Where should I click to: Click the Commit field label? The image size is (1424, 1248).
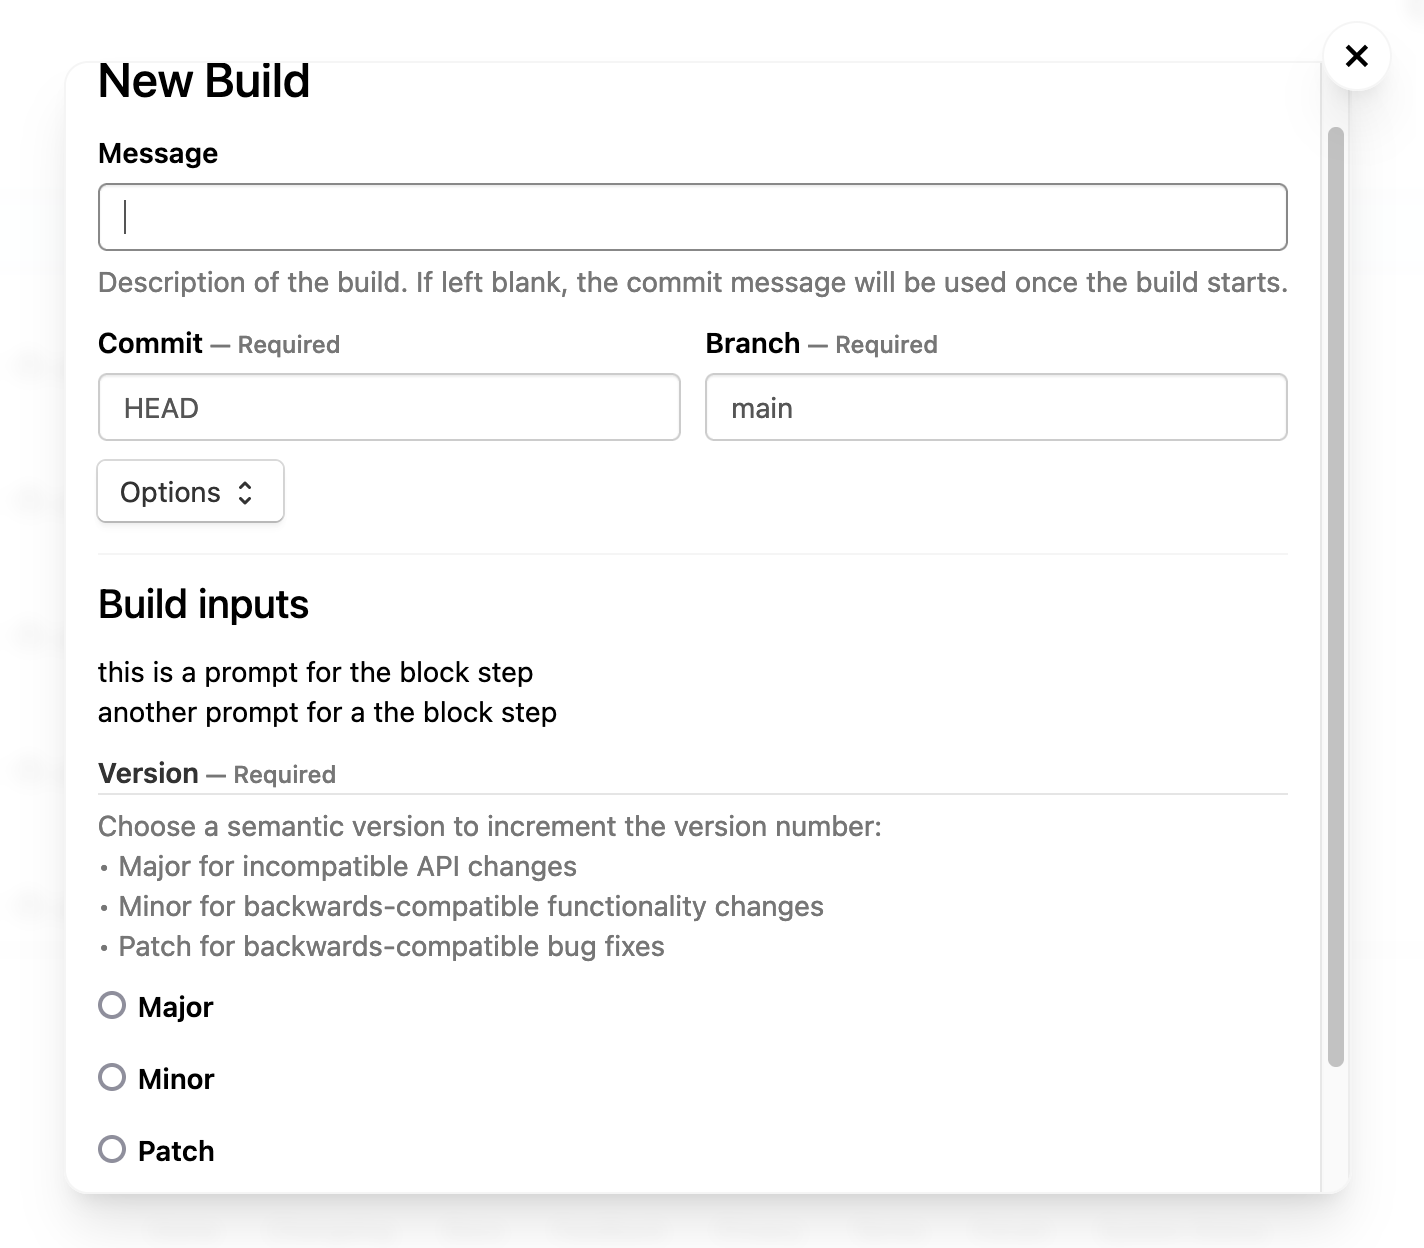pos(150,343)
